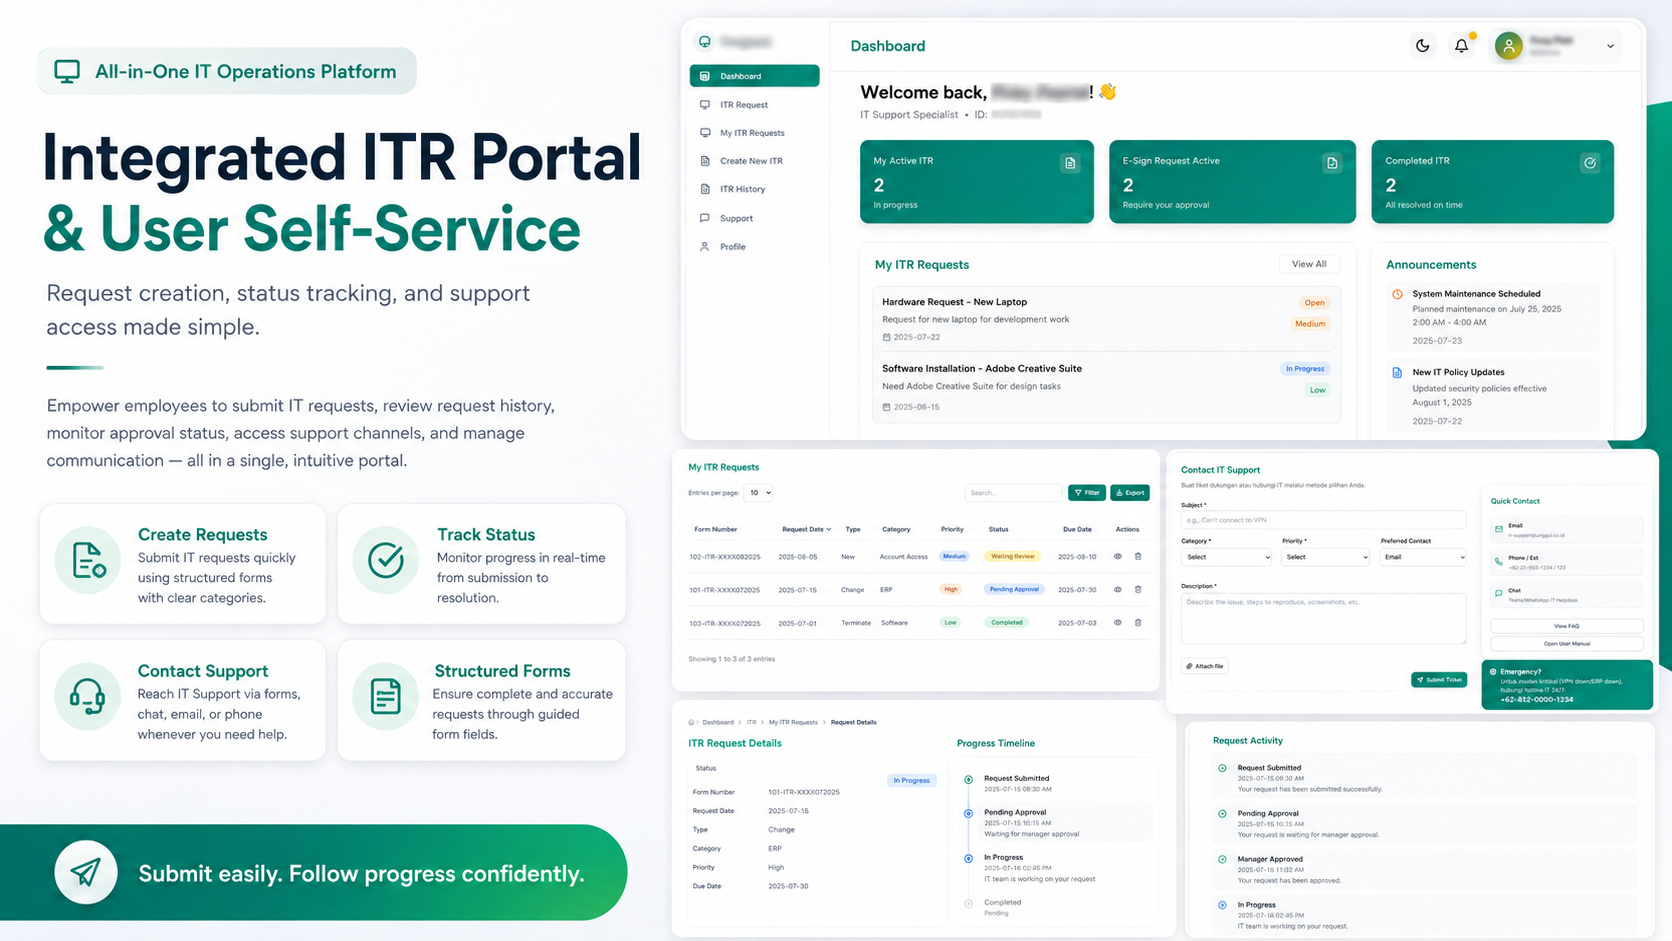Click the Manager Approved icon in Request Activity
This screenshot has height=941, width=1672.
[1222, 859]
